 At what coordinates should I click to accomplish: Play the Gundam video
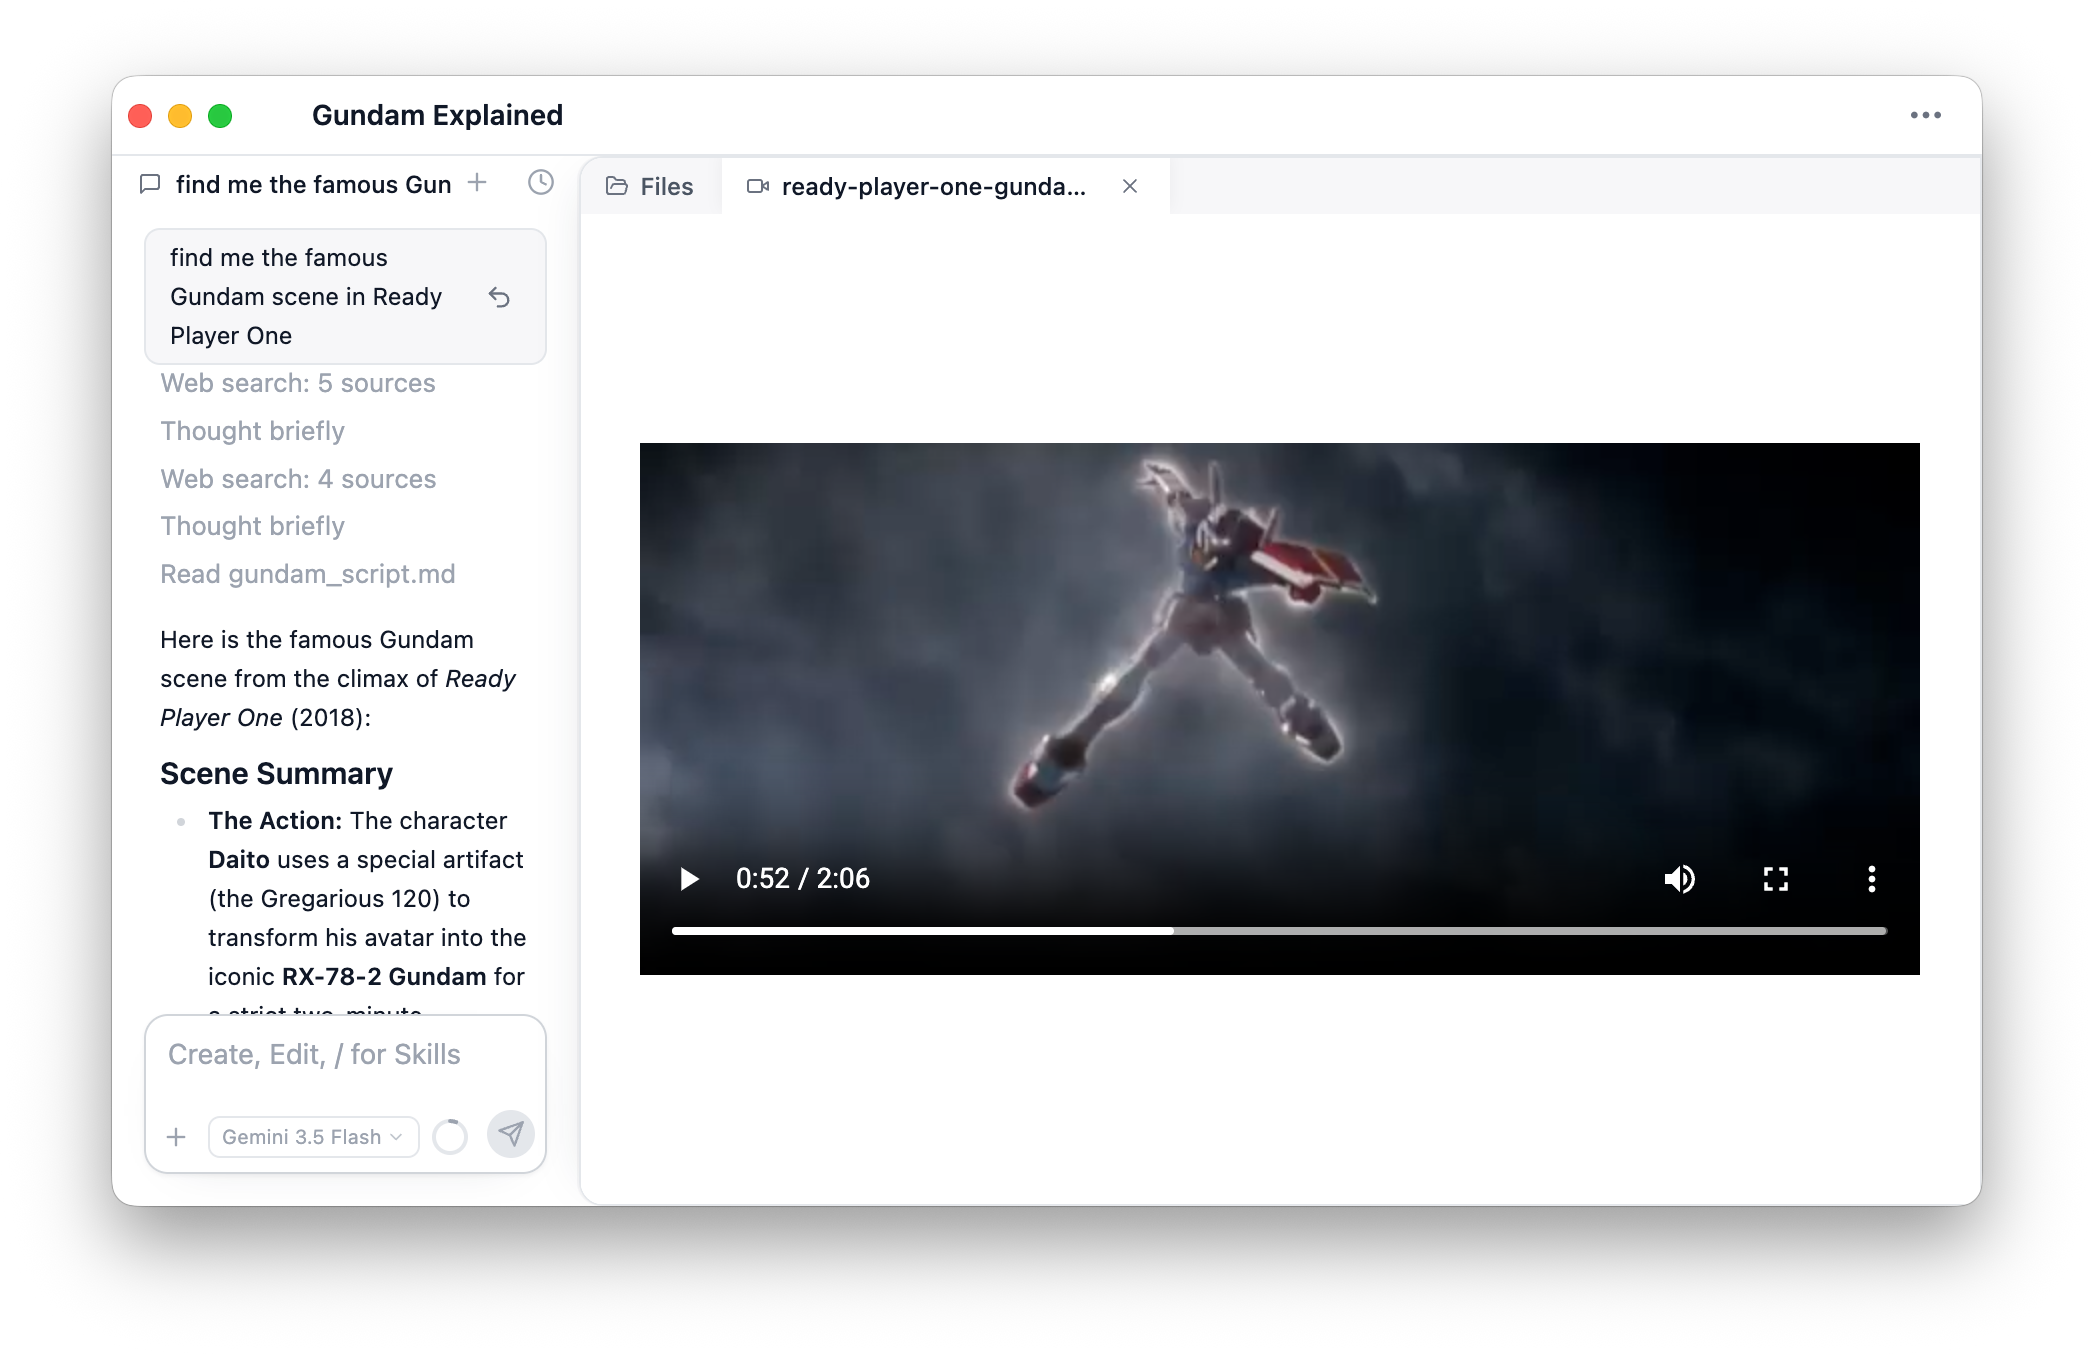coord(689,879)
